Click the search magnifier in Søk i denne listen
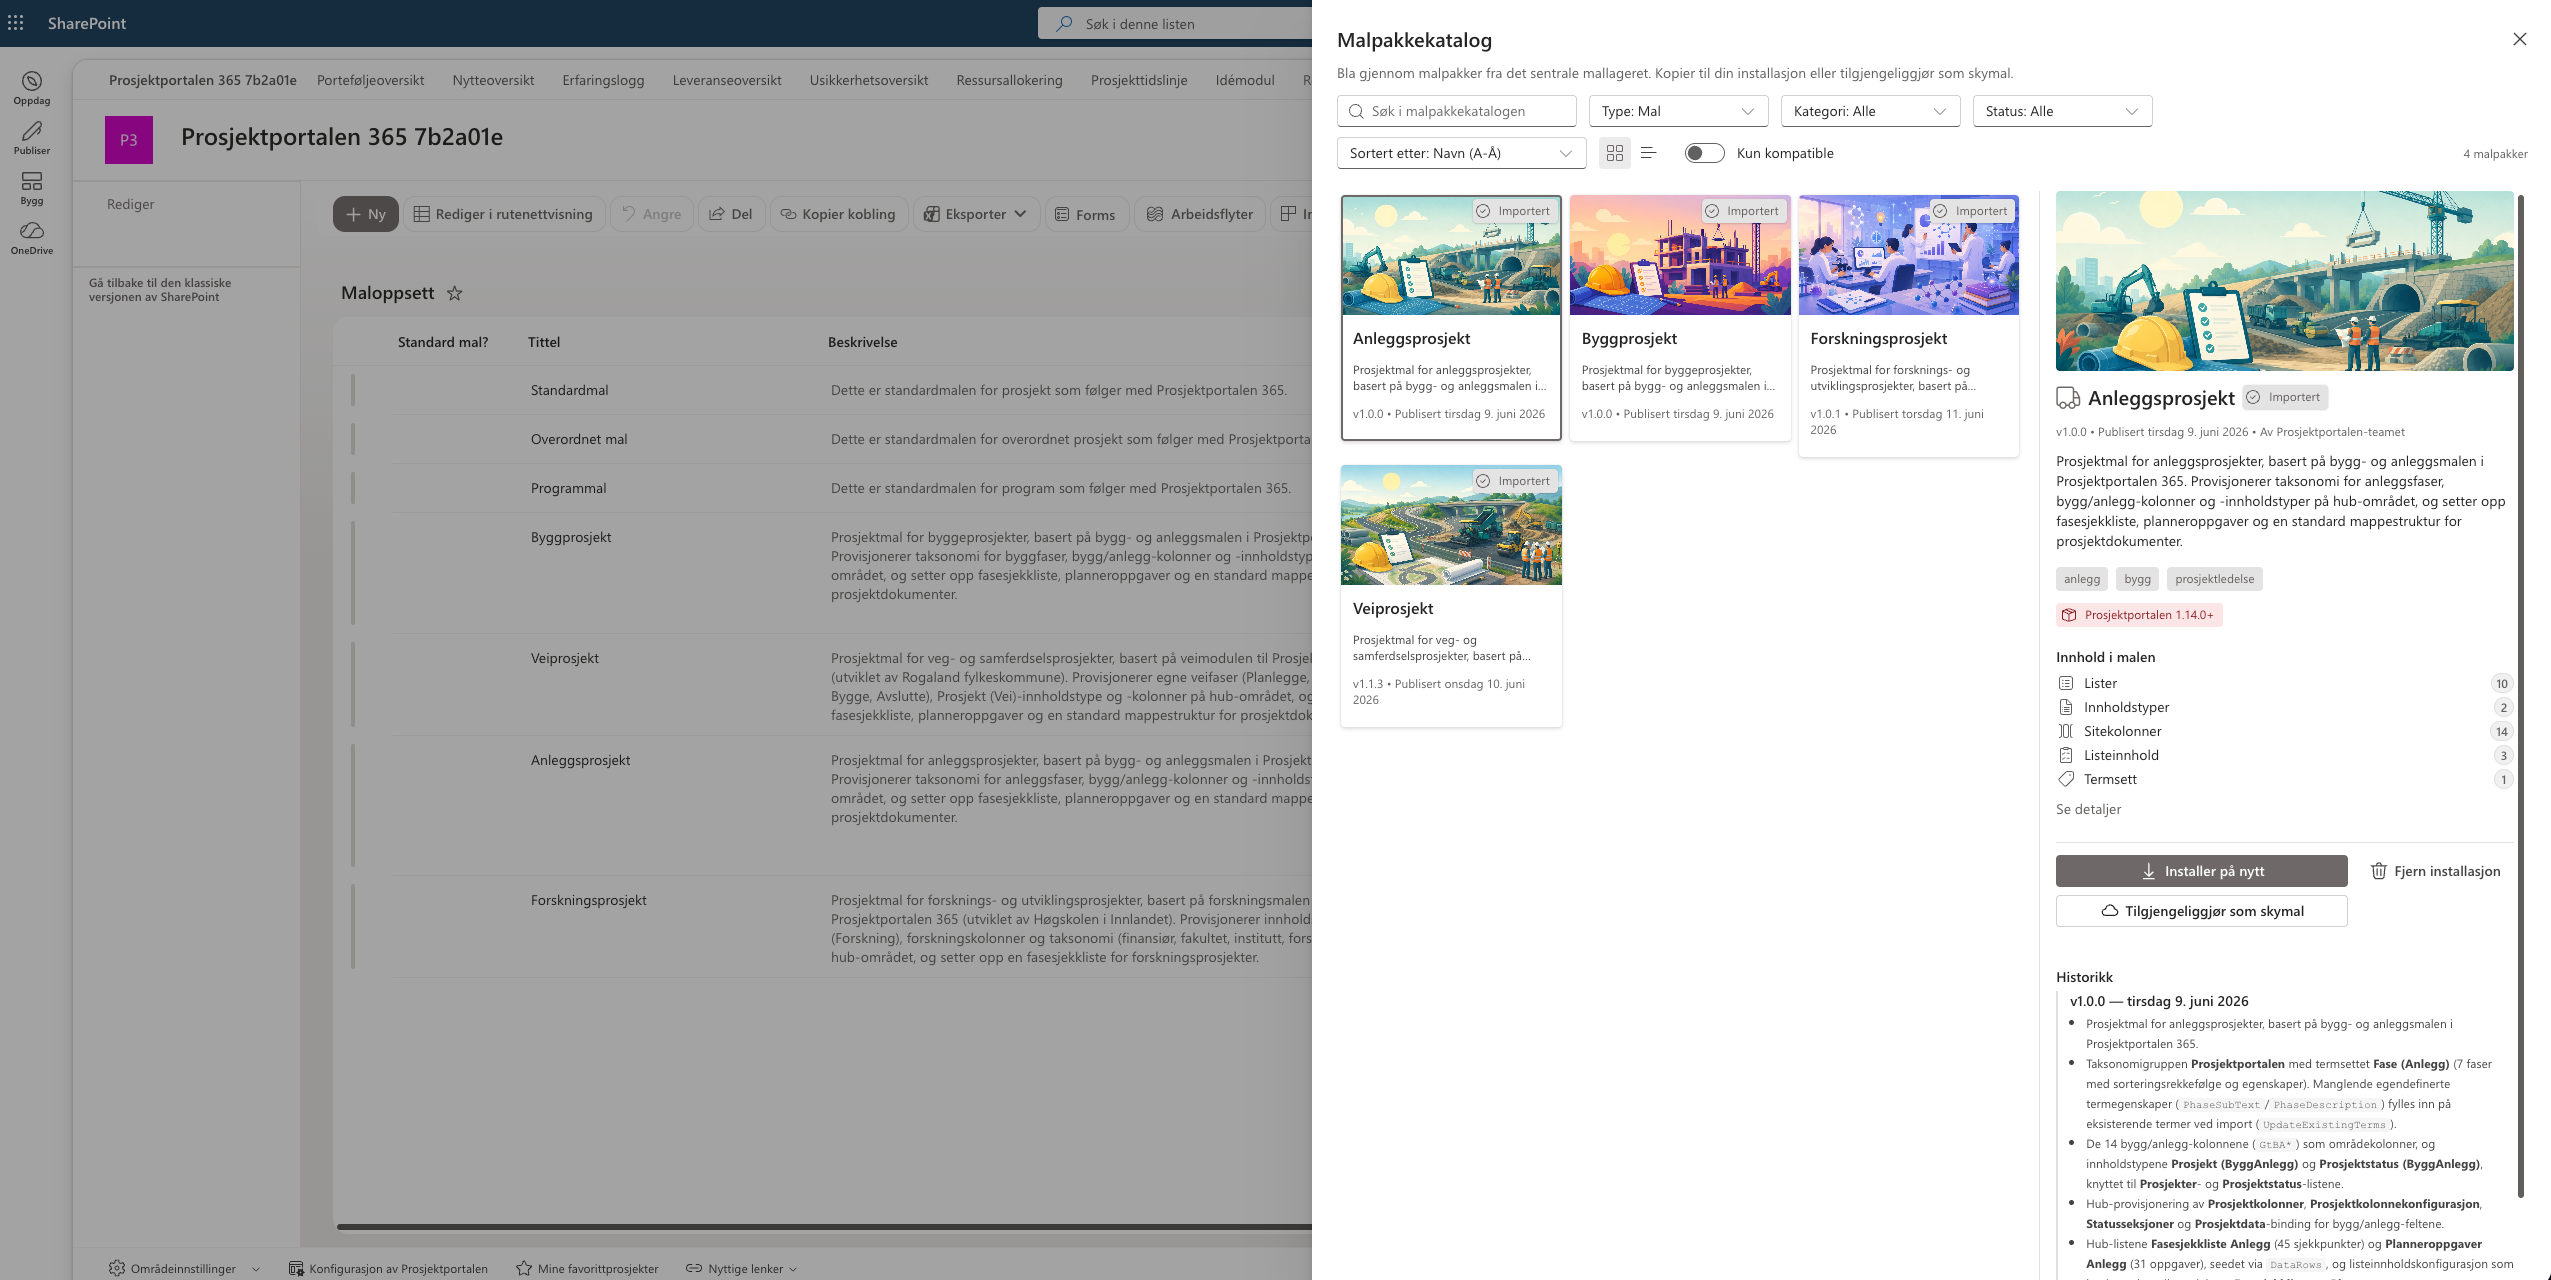2551x1280 pixels. [x=1065, y=23]
